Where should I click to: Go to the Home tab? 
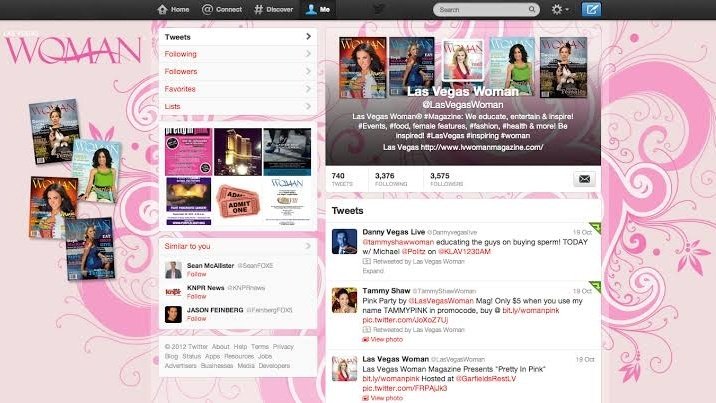coord(173,9)
